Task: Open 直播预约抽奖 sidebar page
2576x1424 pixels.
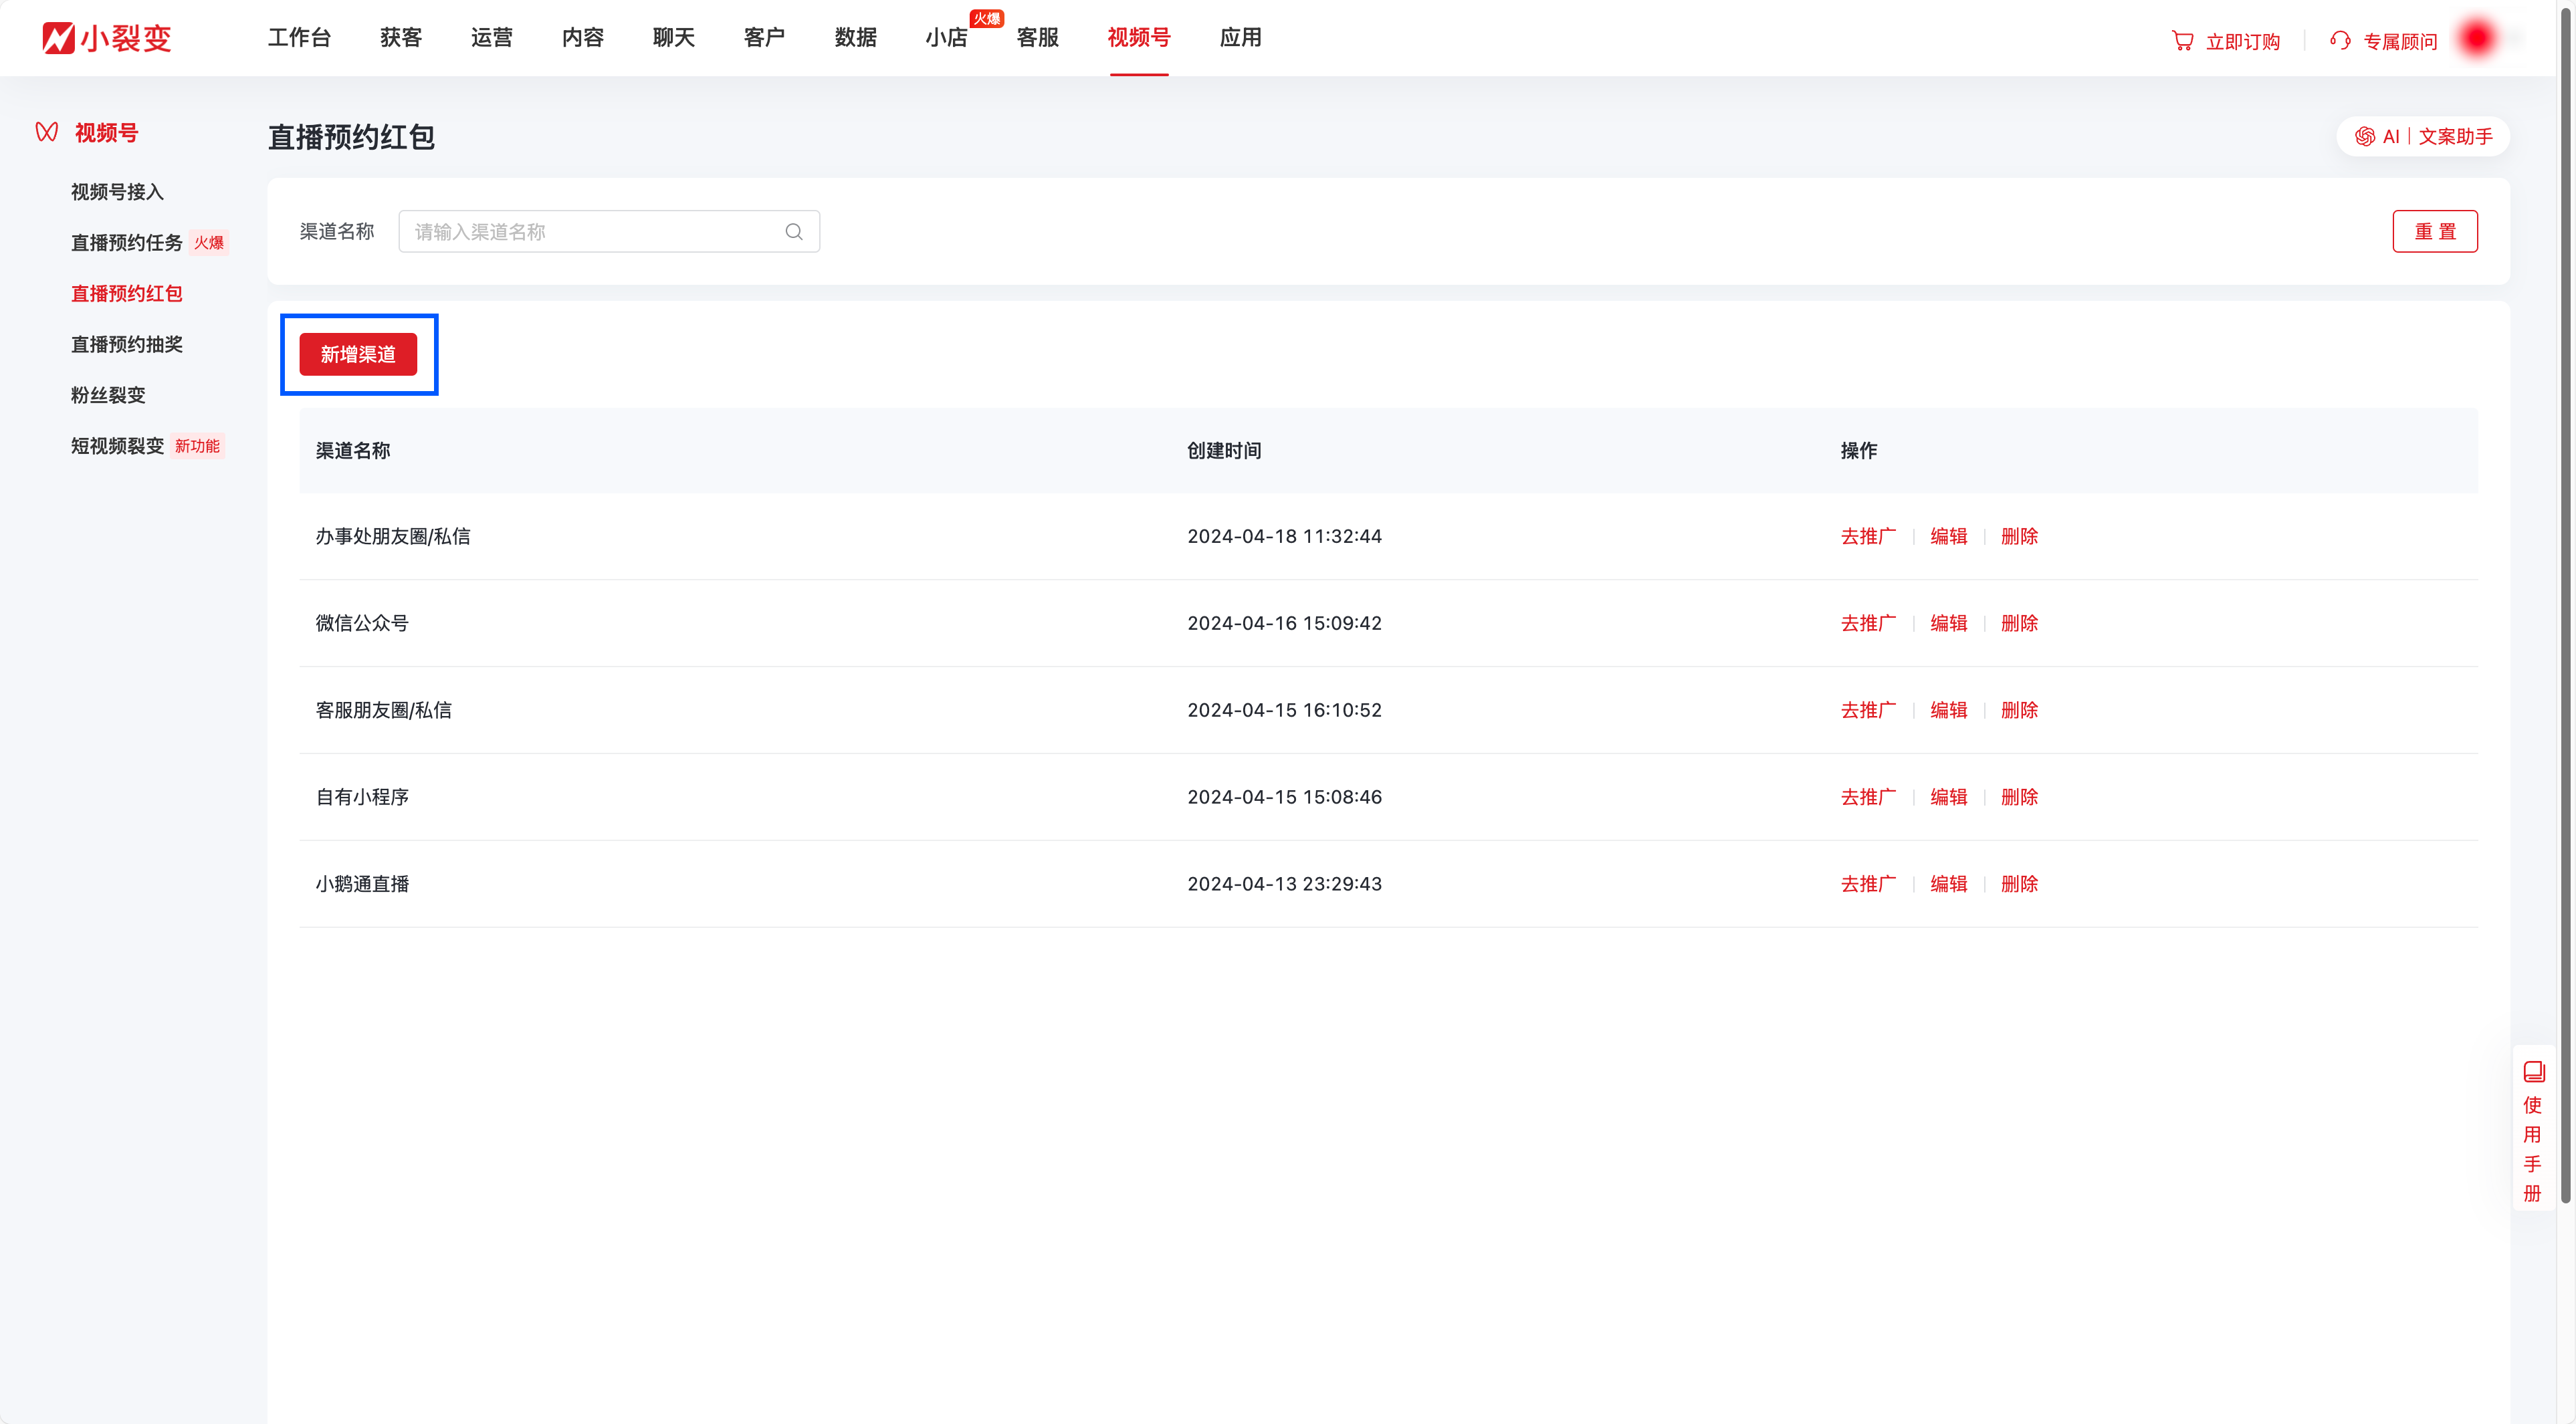Action: (127, 344)
